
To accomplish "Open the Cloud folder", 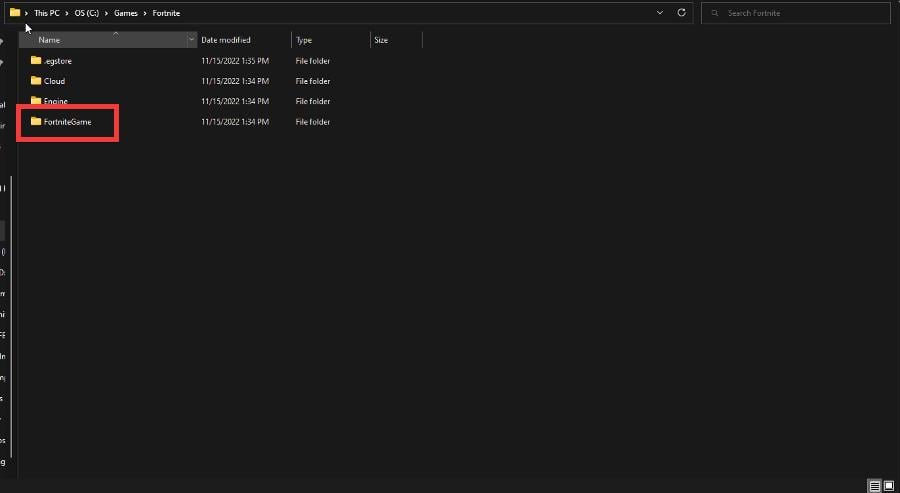I will tap(54, 81).
